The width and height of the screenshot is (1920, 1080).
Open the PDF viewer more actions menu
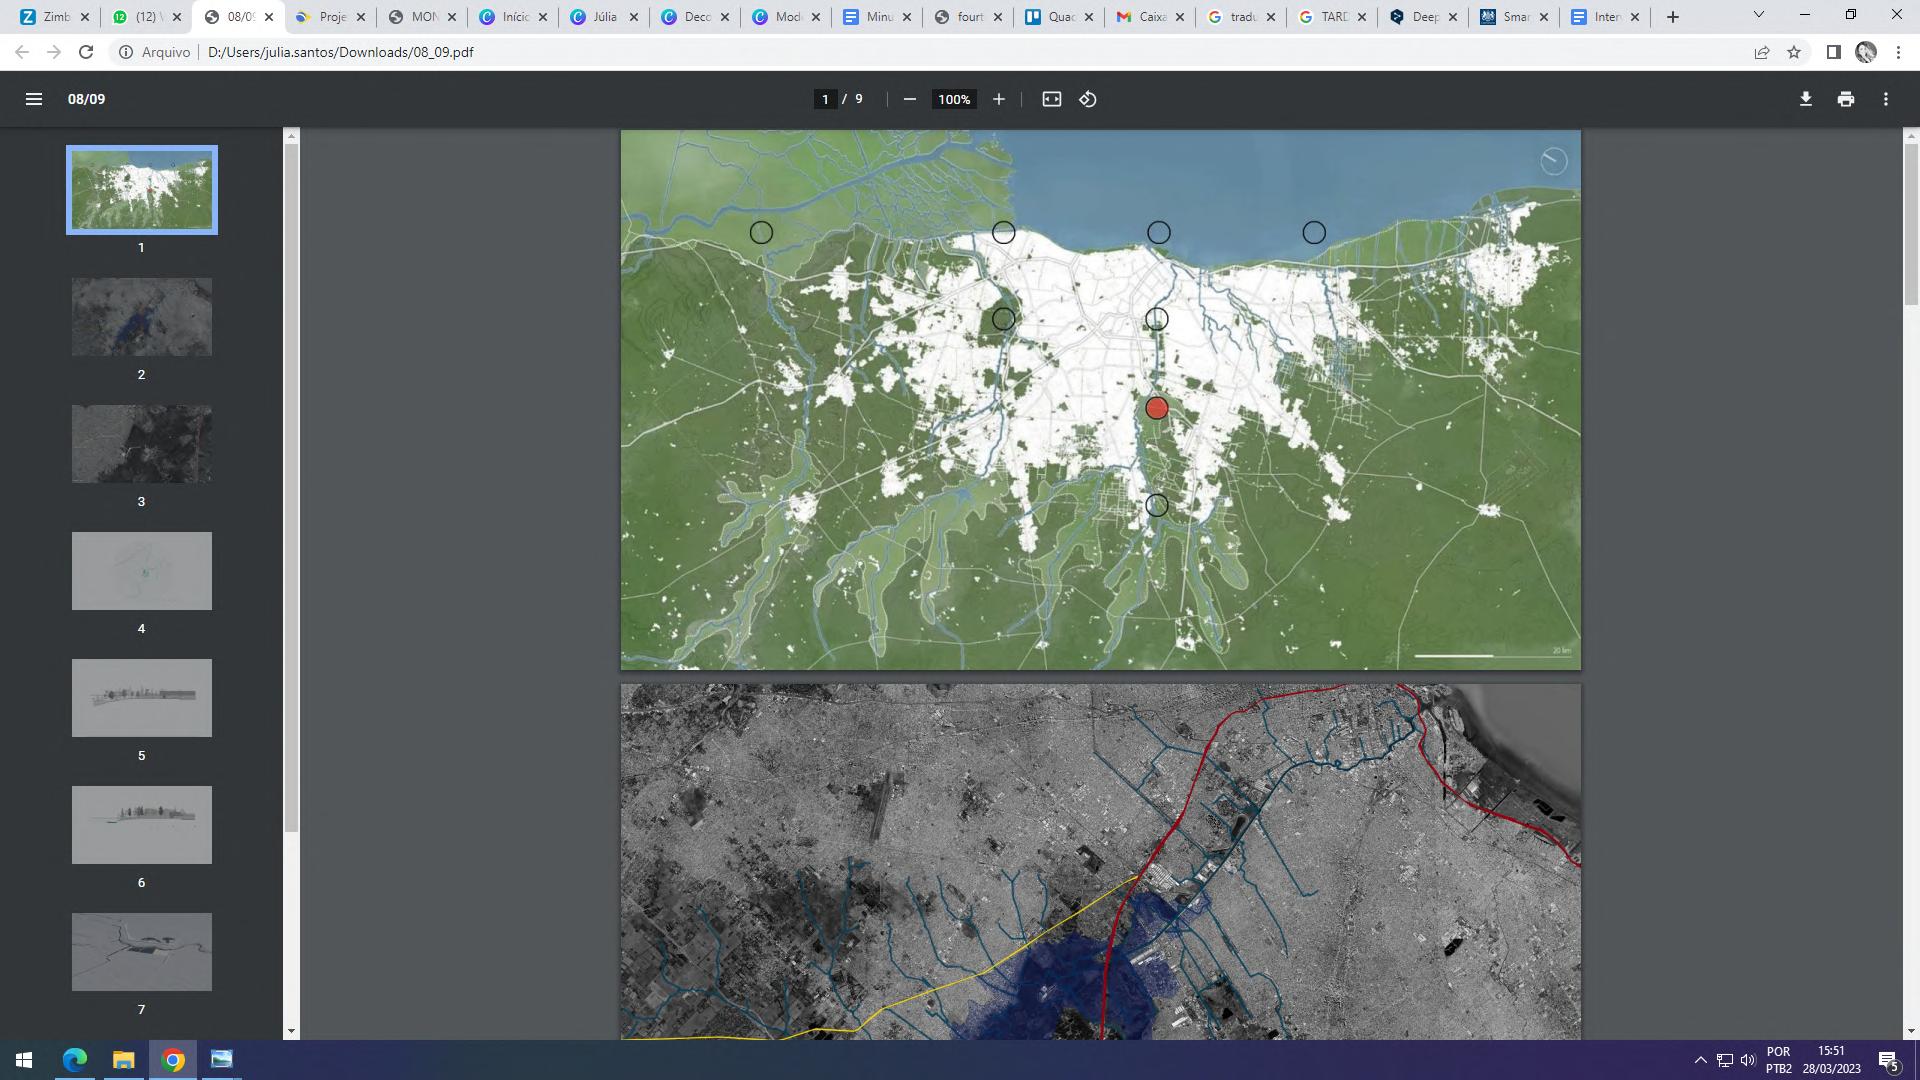tap(1885, 99)
